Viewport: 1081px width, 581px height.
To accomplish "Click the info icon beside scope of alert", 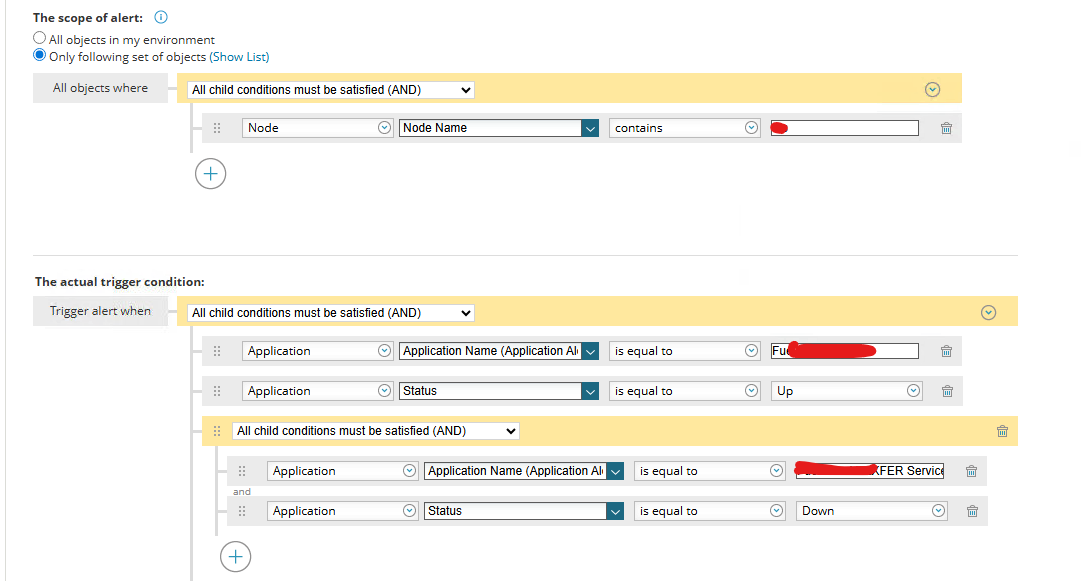I will click(x=161, y=17).
